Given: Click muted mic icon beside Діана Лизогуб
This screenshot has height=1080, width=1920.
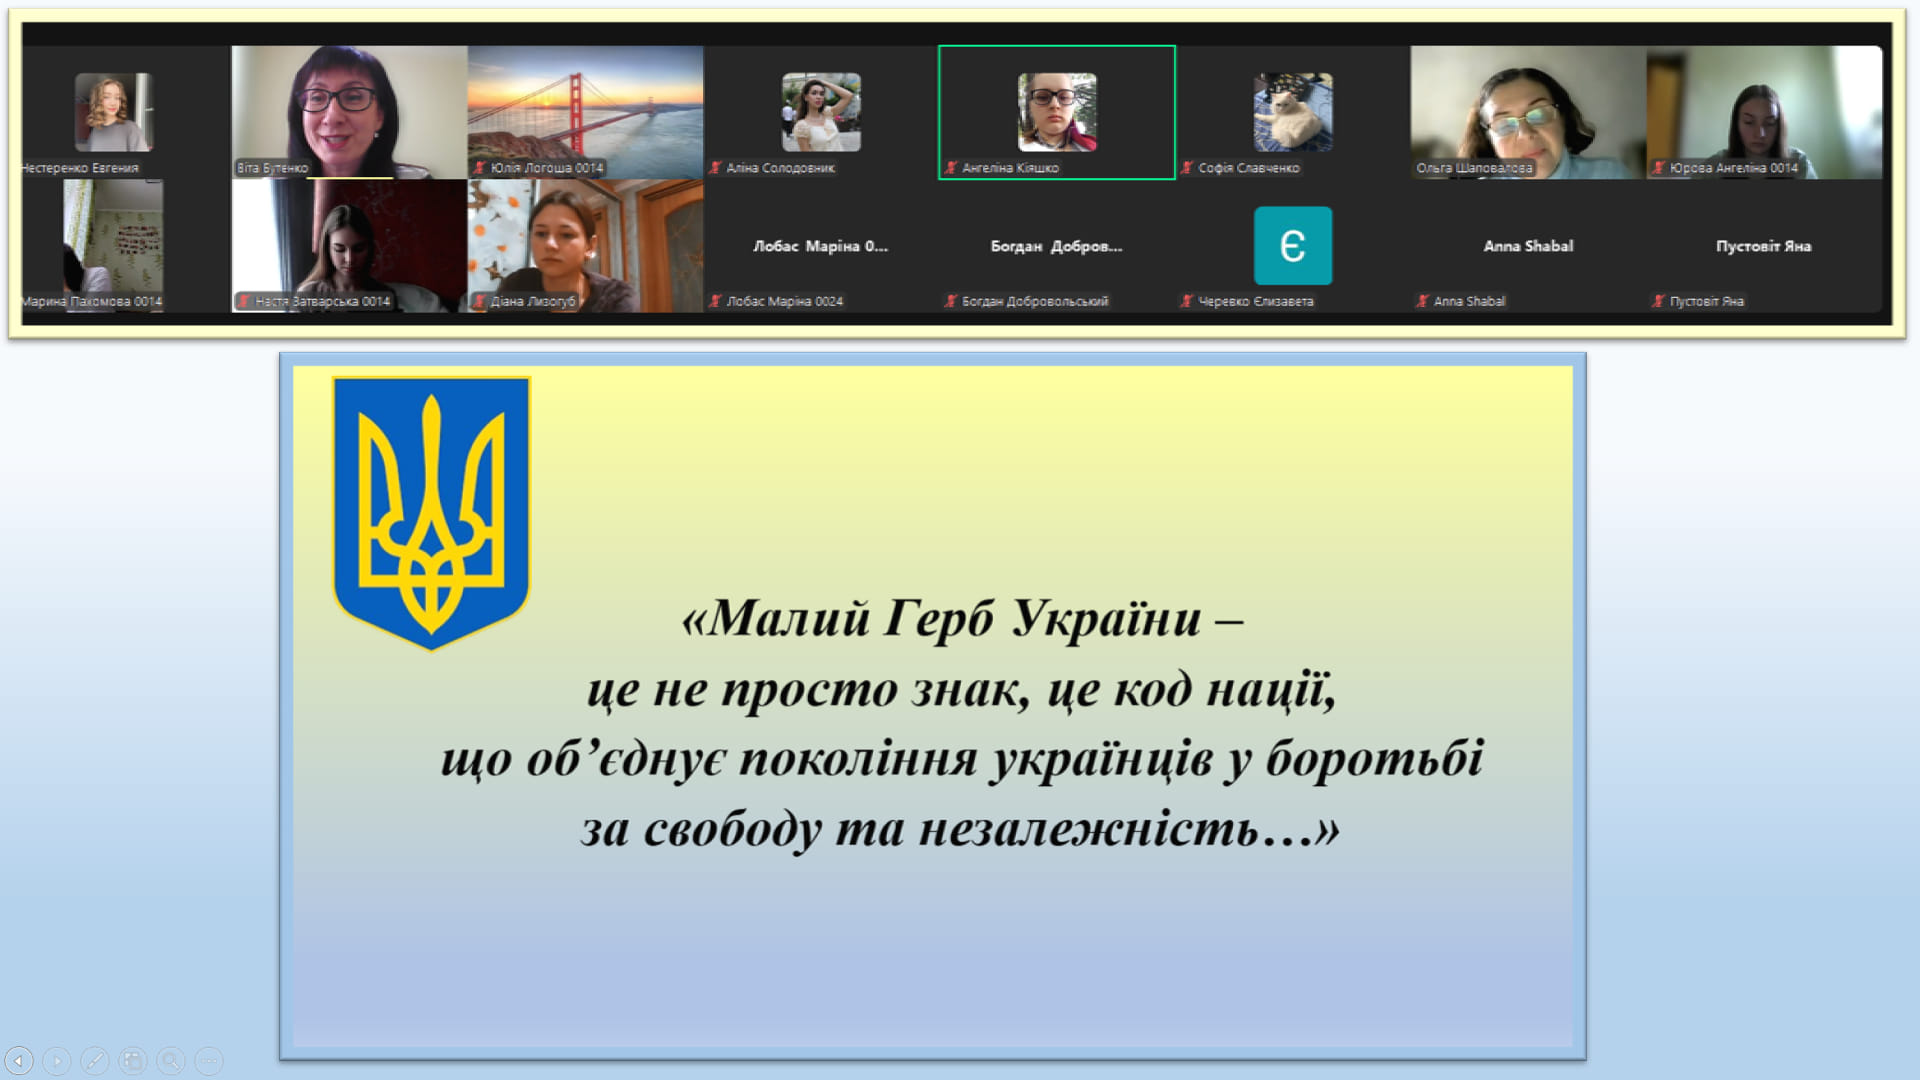Looking at the screenshot, I should point(480,301).
